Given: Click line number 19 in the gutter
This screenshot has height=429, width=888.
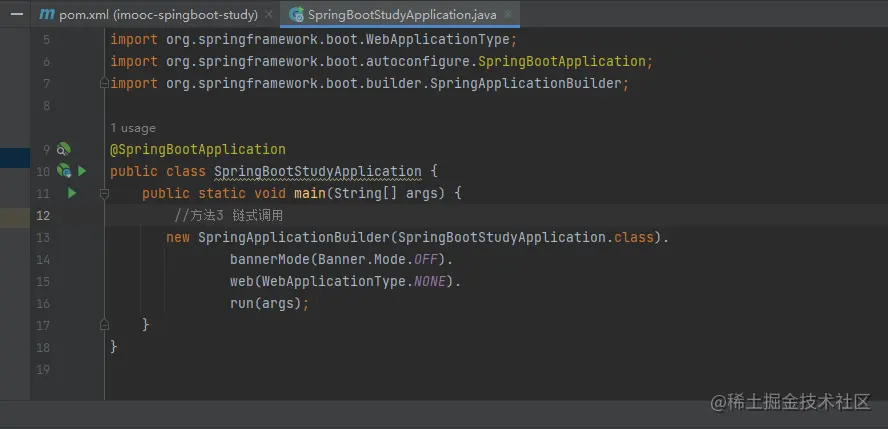Looking at the screenshot, I should [x=43, y=370].
